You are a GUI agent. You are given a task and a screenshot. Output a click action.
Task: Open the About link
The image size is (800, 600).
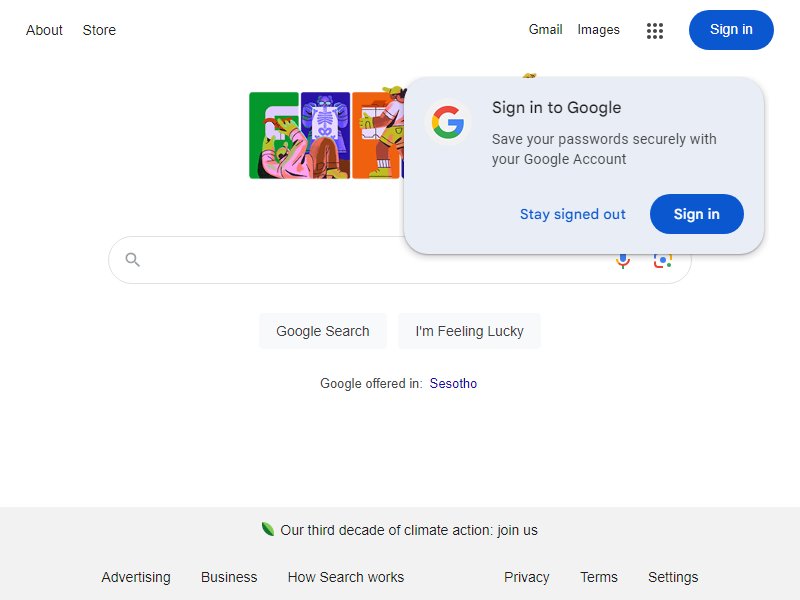tap(44, 30)
